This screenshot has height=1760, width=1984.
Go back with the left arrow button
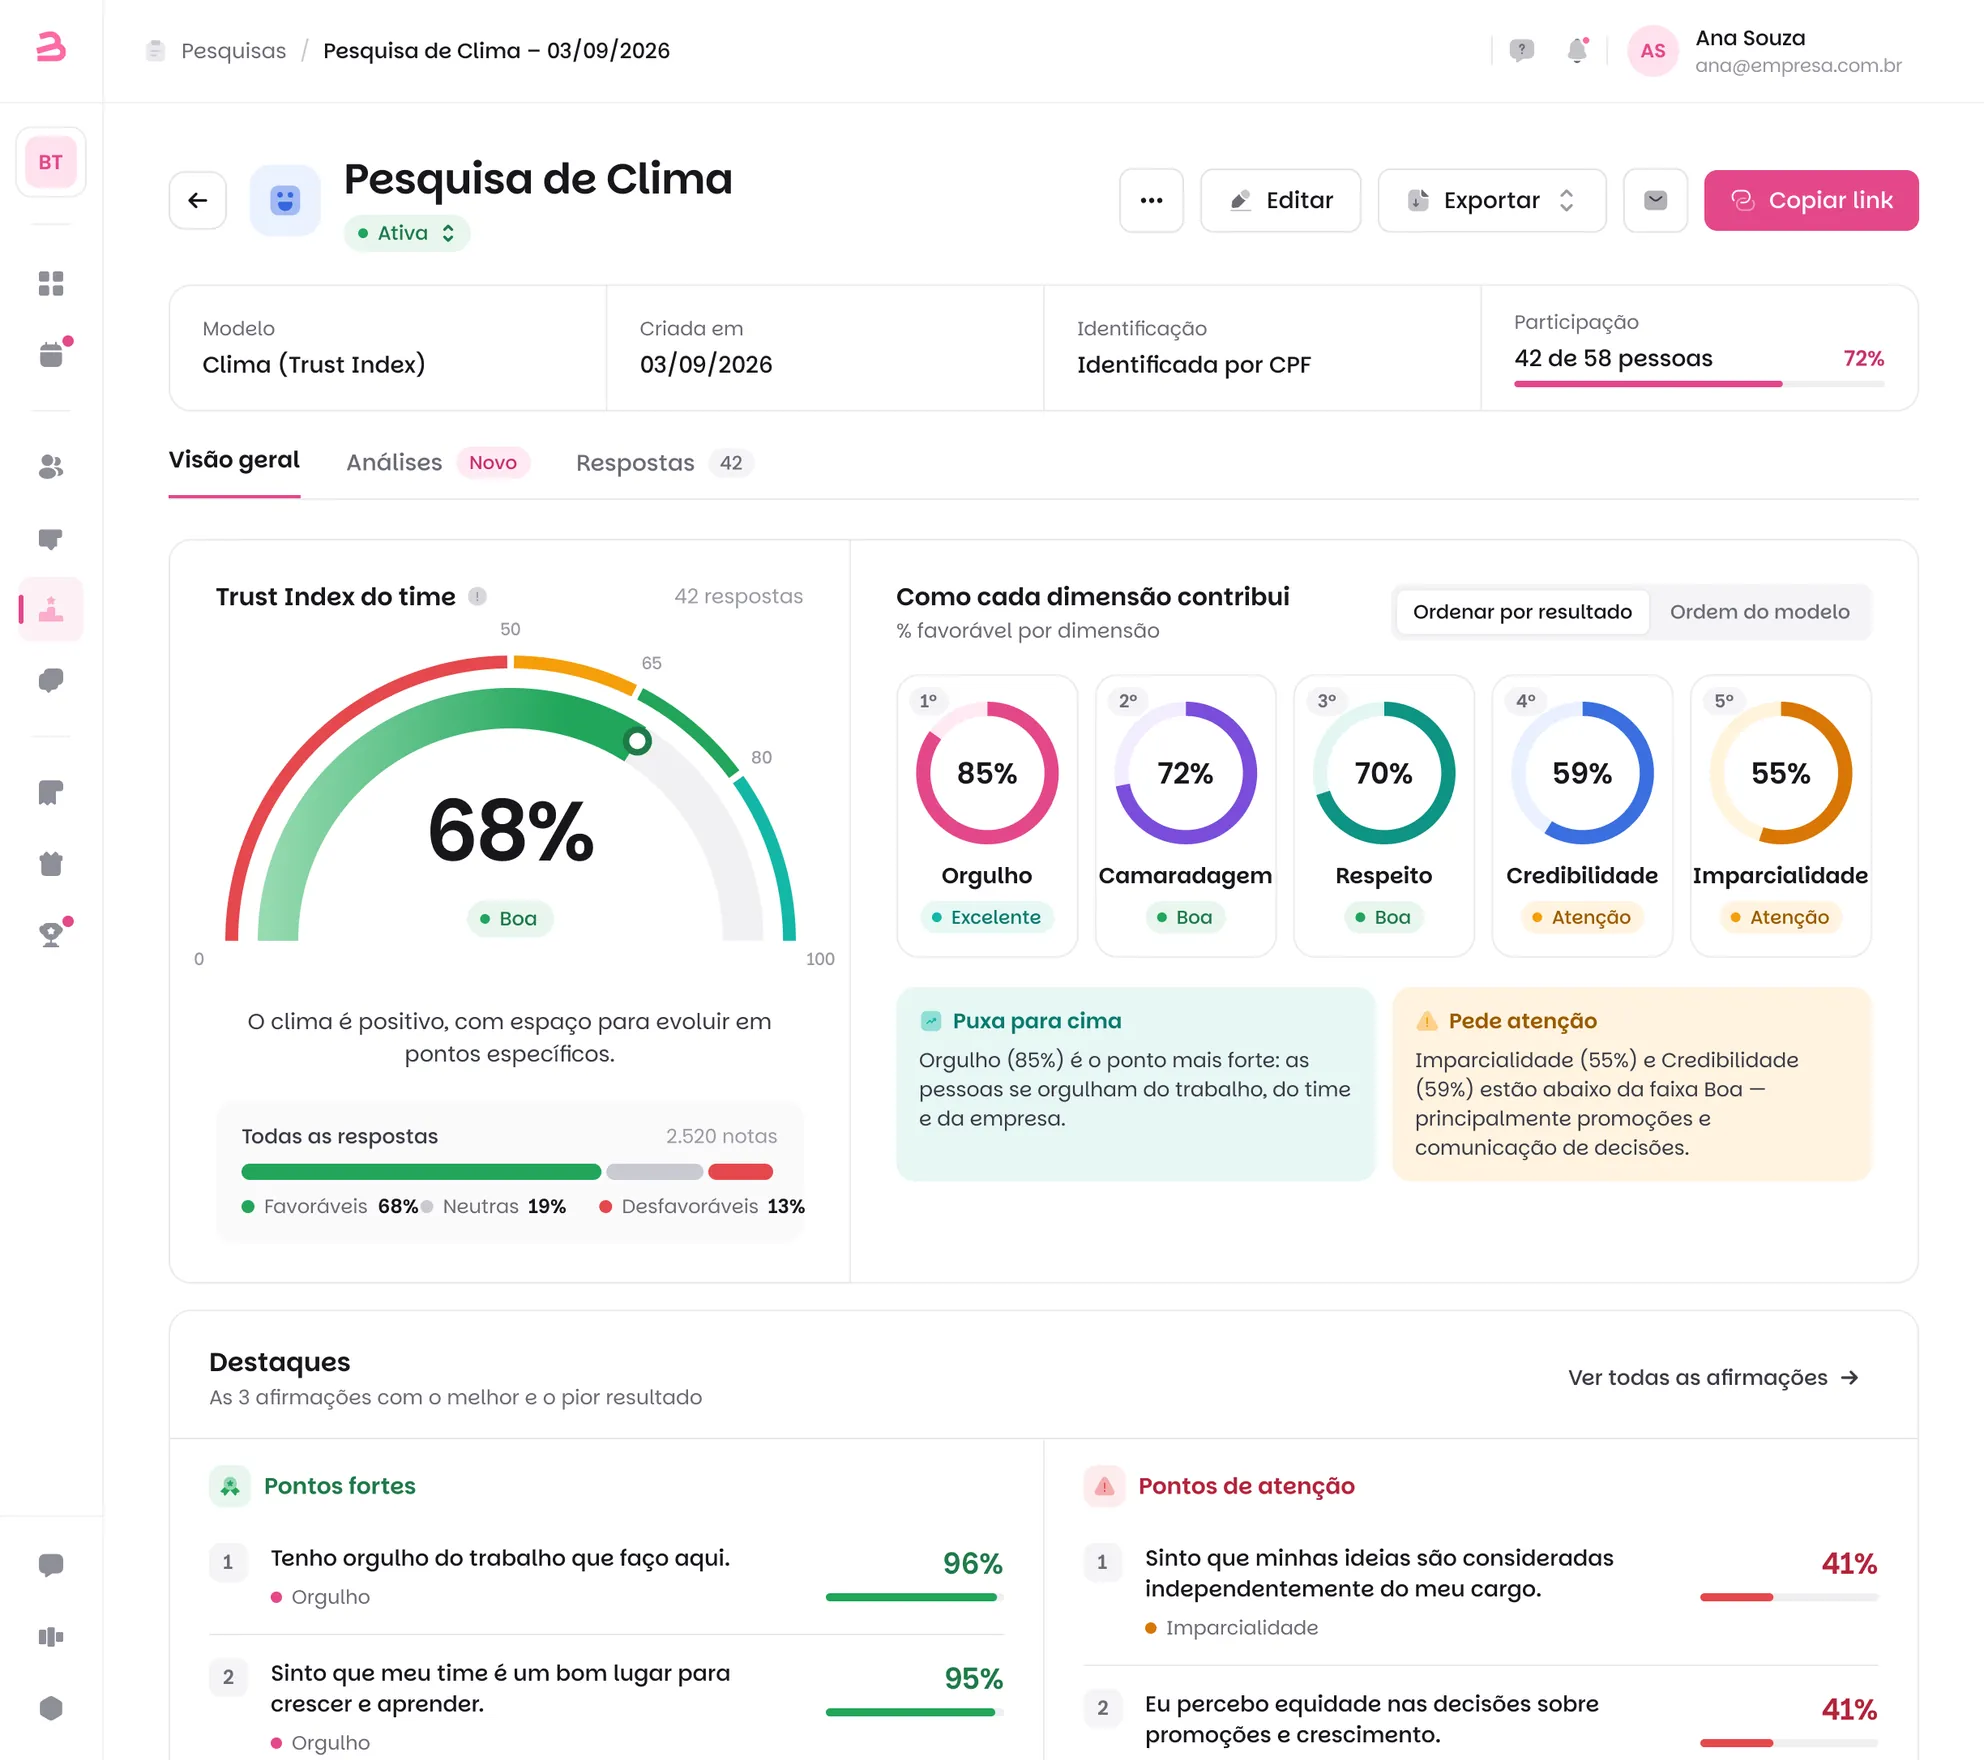coord(198,200)
